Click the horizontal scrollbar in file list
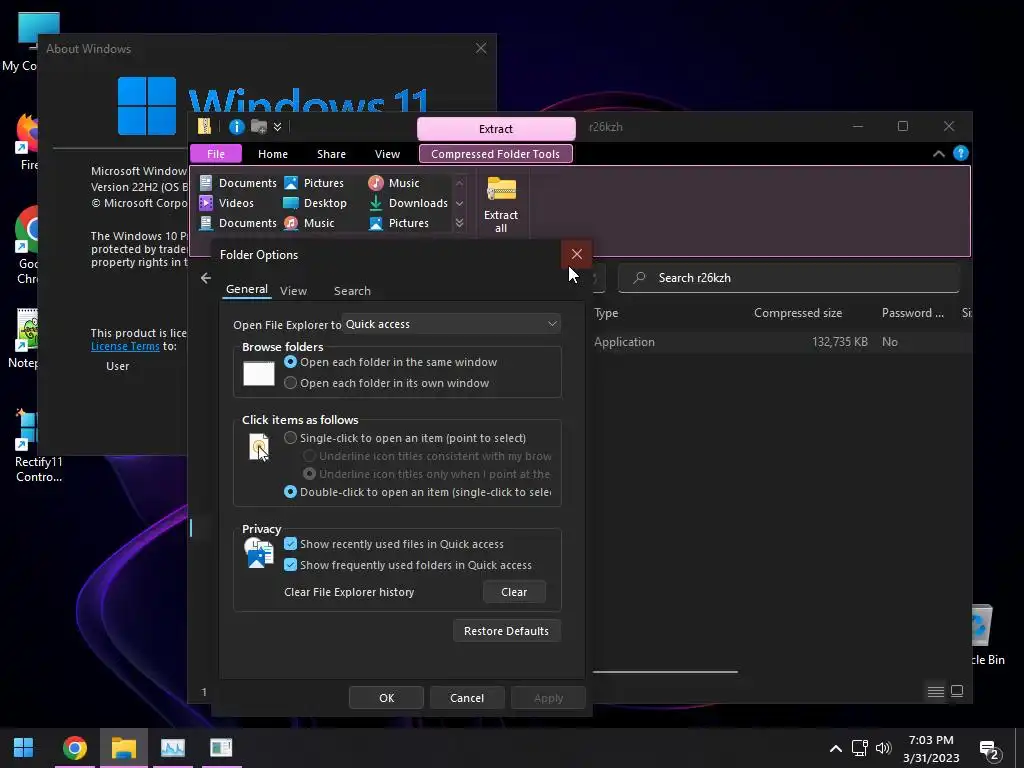The width and height of the screenshot is (1024, 768). (x=665, y=671)
